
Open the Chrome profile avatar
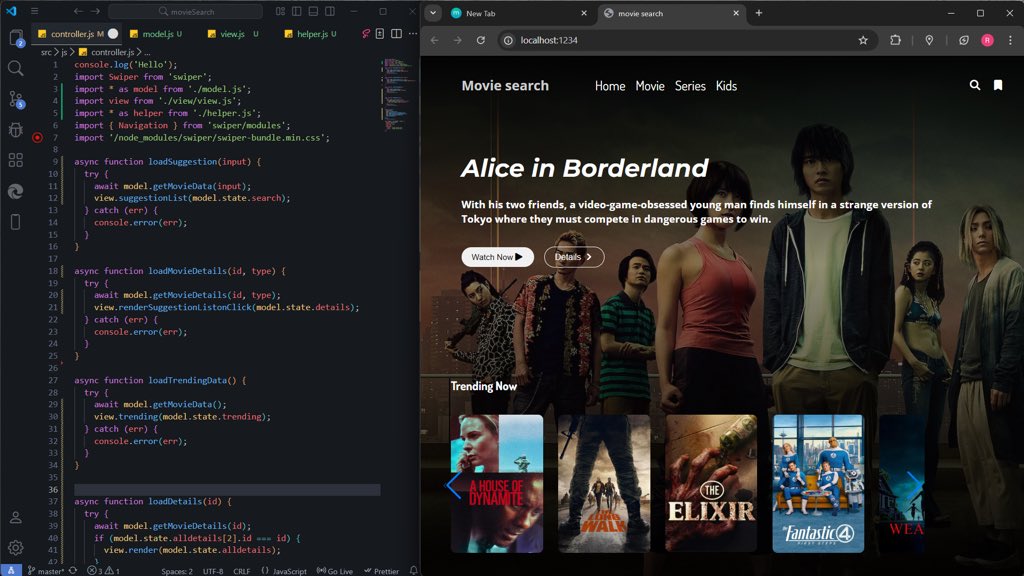[x=987, y=40]
